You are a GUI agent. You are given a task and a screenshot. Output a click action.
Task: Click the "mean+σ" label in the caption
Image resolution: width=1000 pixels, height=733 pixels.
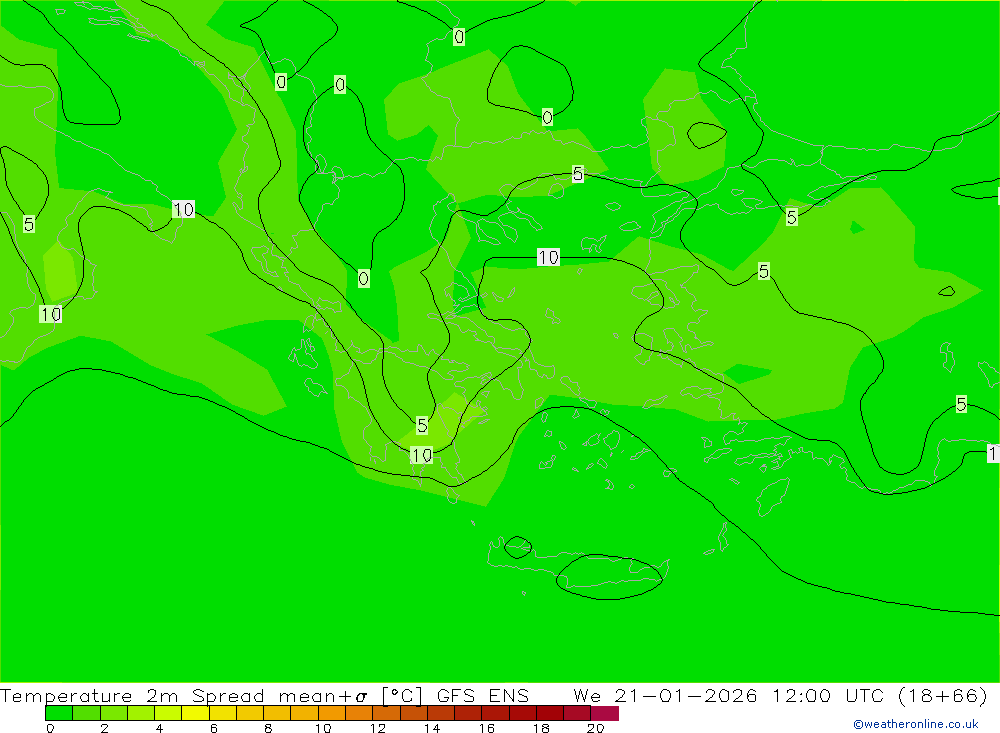click(x=323, y=696)
